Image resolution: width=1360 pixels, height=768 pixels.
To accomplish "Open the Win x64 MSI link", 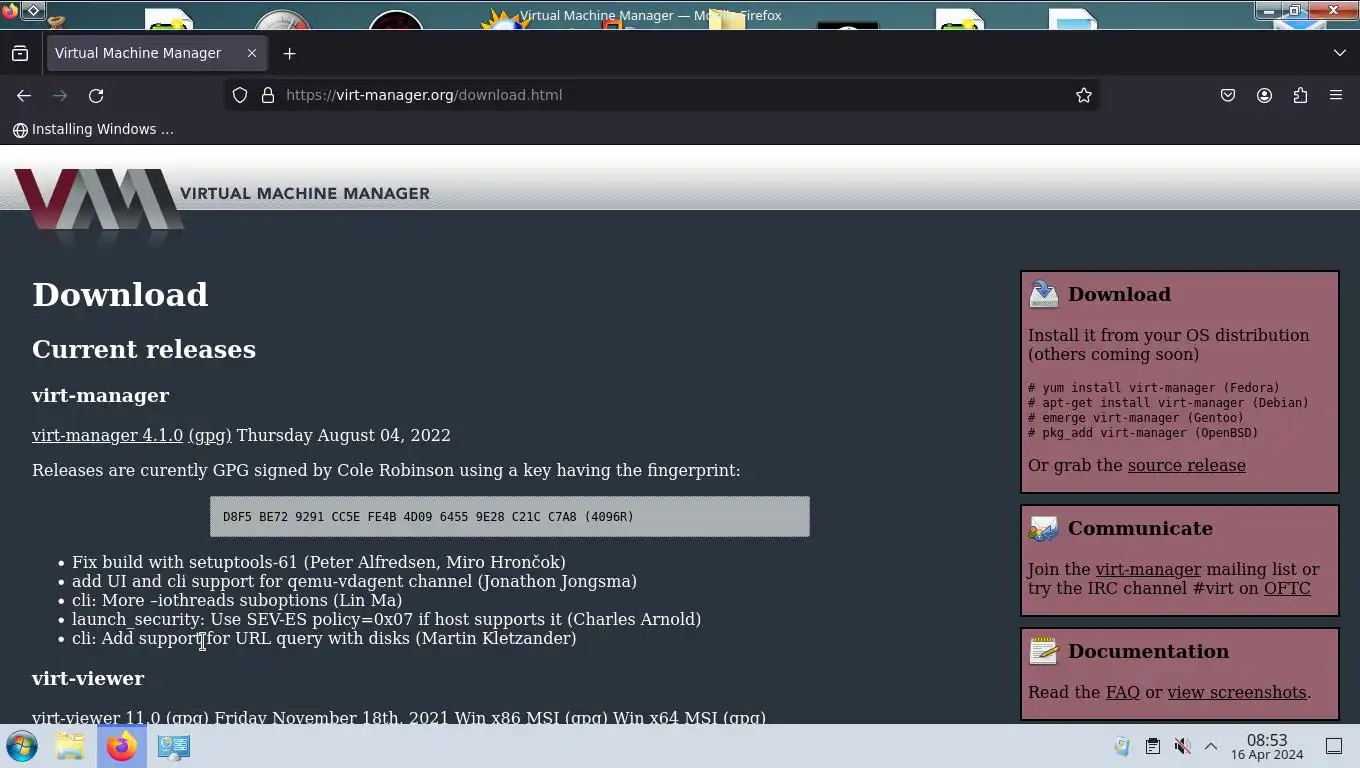I will point(665,718).
